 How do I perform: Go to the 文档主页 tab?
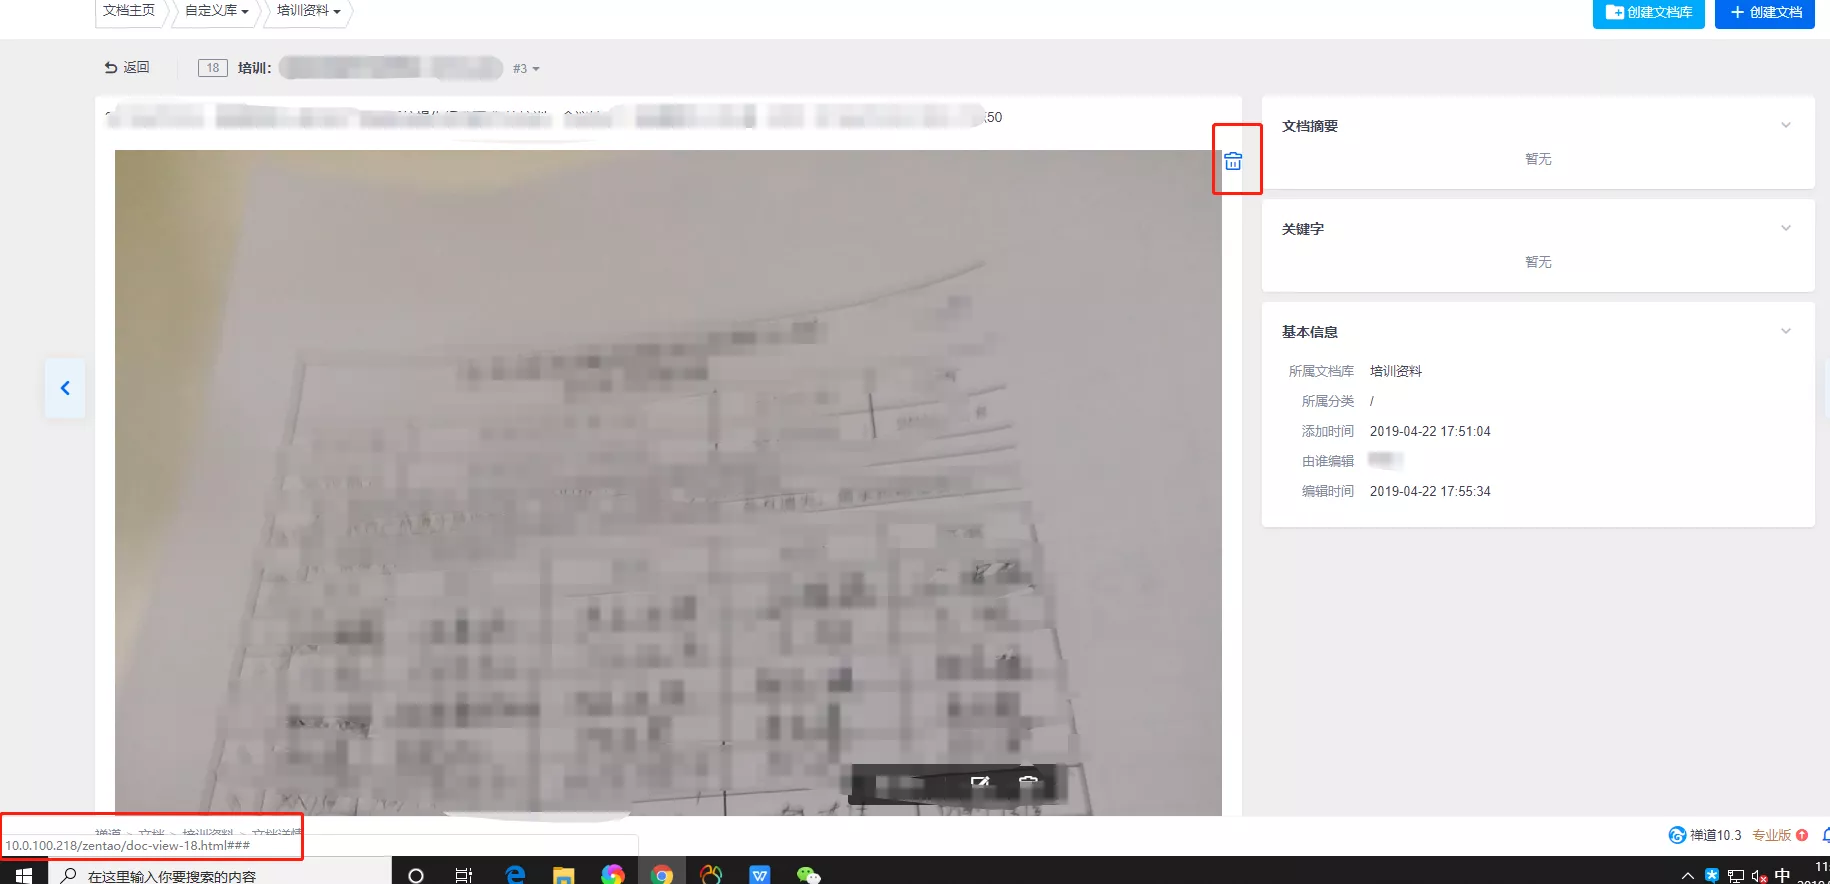point(129,11)
